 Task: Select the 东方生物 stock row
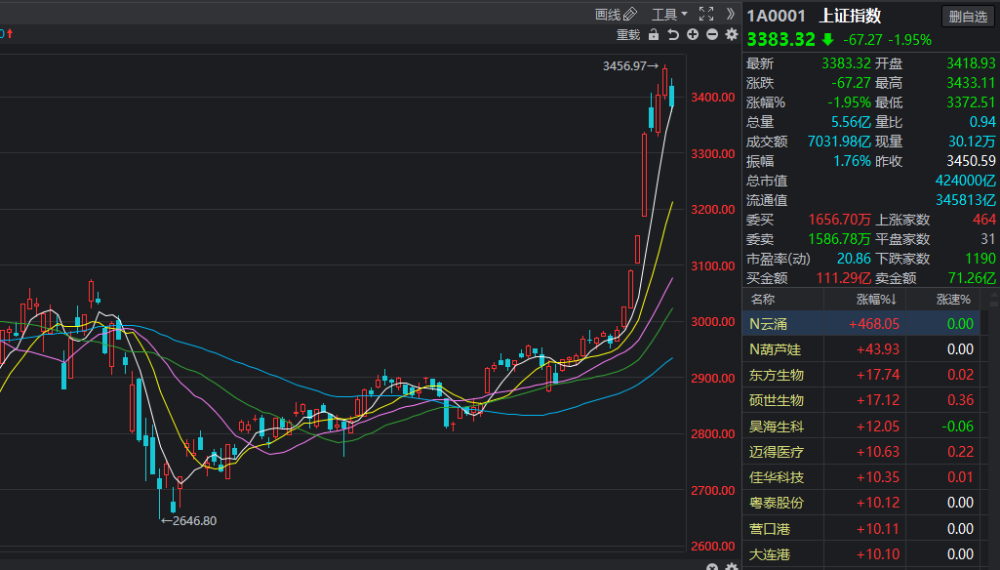[x=862, y=375]
